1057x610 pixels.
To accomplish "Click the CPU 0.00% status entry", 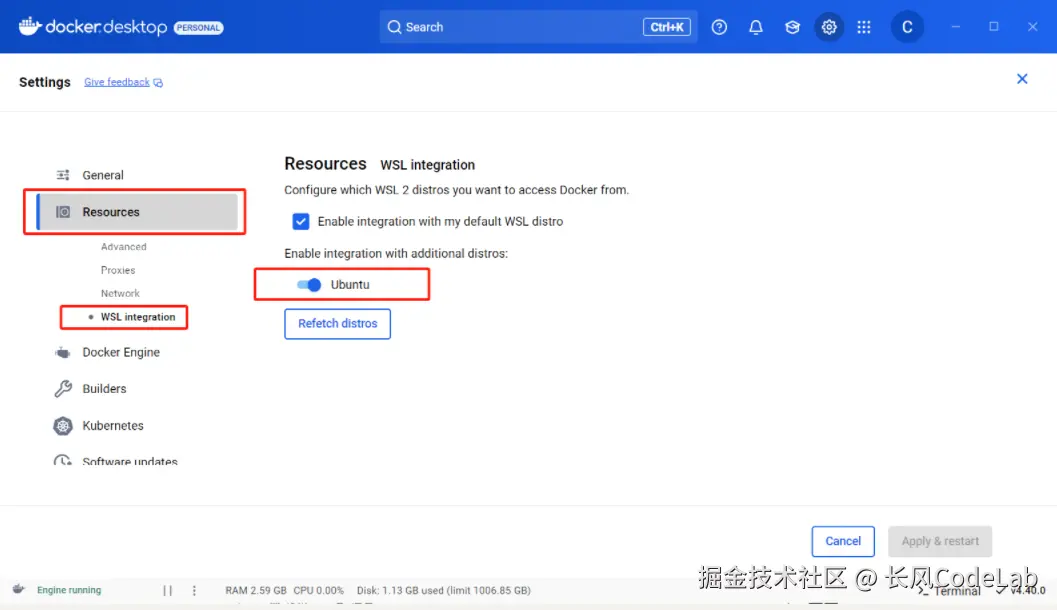I will tap(318, 590).
